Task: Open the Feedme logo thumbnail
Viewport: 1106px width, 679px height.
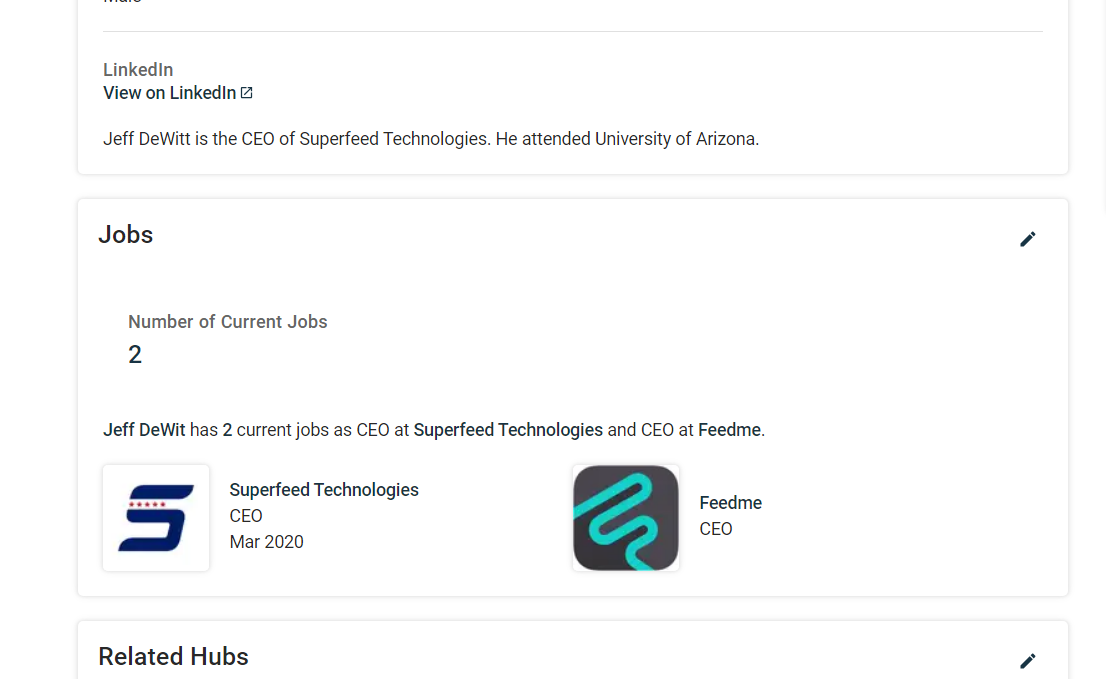Action: pos(626,518)
